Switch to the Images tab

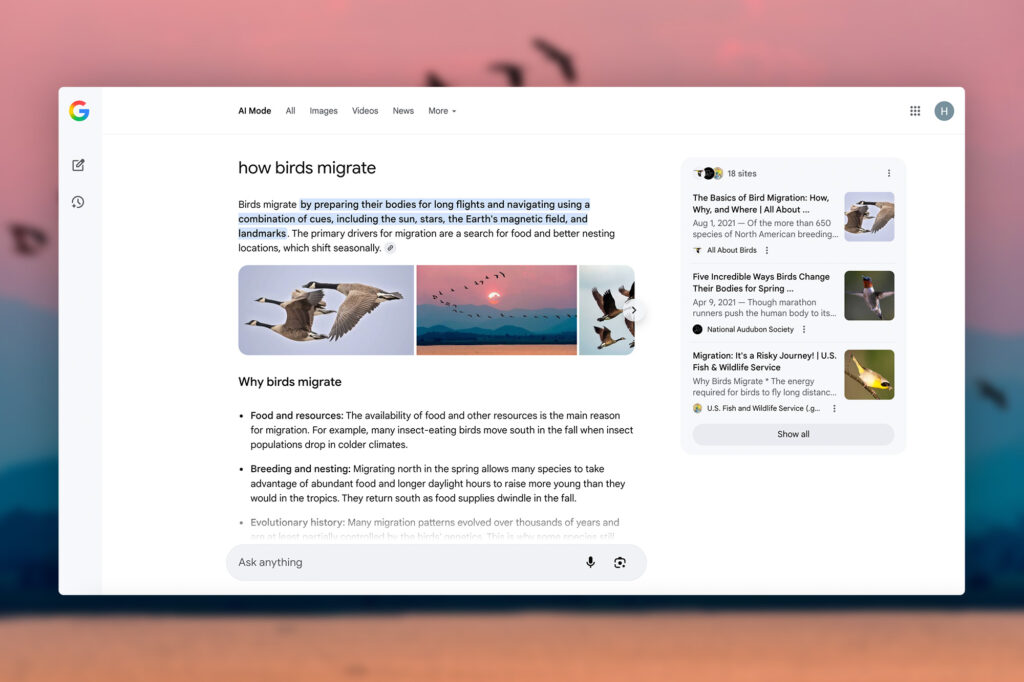(x=323, y=111)
